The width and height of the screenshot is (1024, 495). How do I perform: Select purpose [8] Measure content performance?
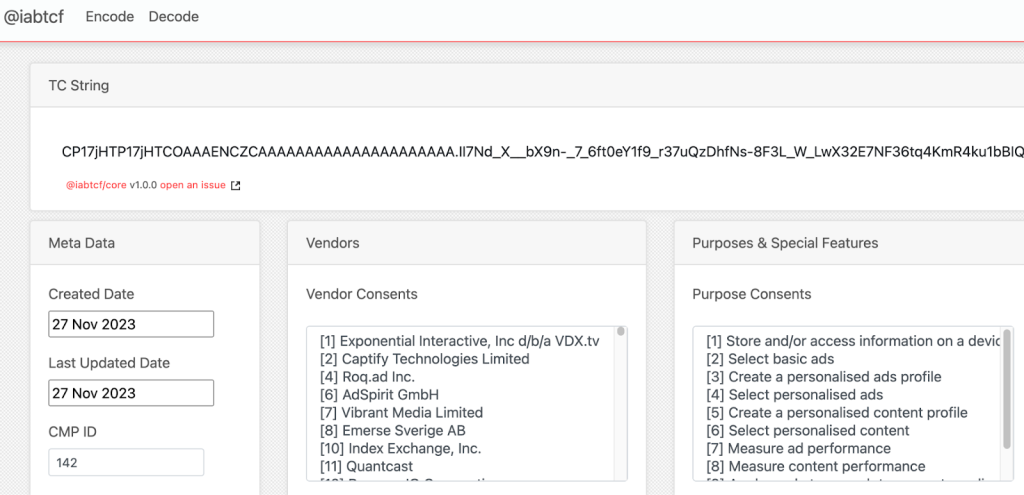tap(816, 466)
